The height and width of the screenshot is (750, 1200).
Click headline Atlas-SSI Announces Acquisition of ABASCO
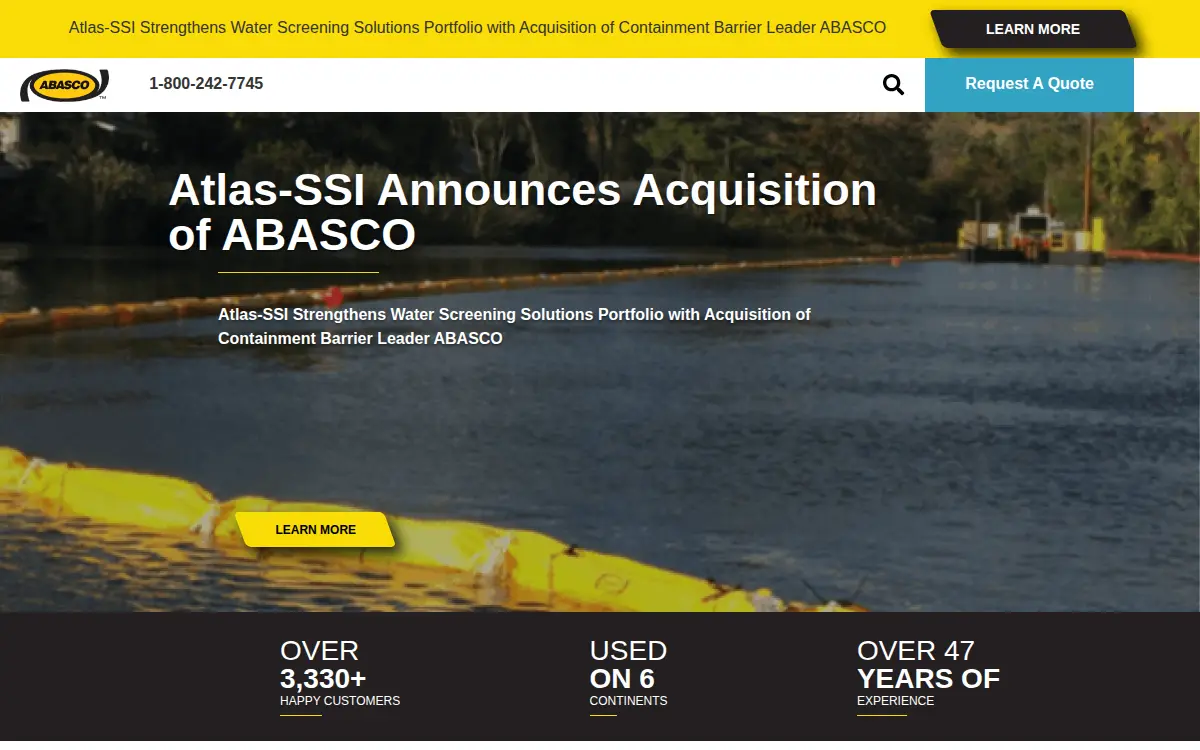[x=522, y=212]
